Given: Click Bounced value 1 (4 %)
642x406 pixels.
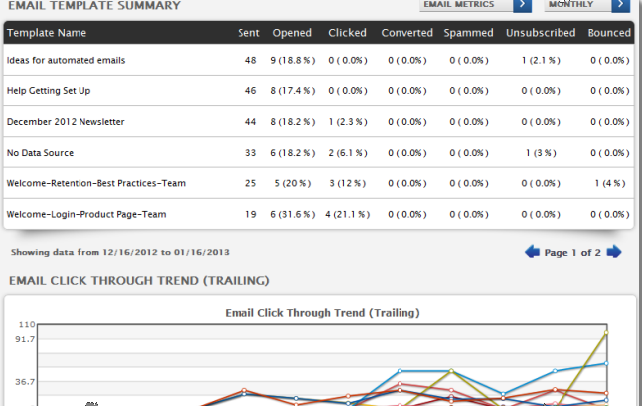Looking at the screenshot, I should pyautogui.click(x=610, y=183).
